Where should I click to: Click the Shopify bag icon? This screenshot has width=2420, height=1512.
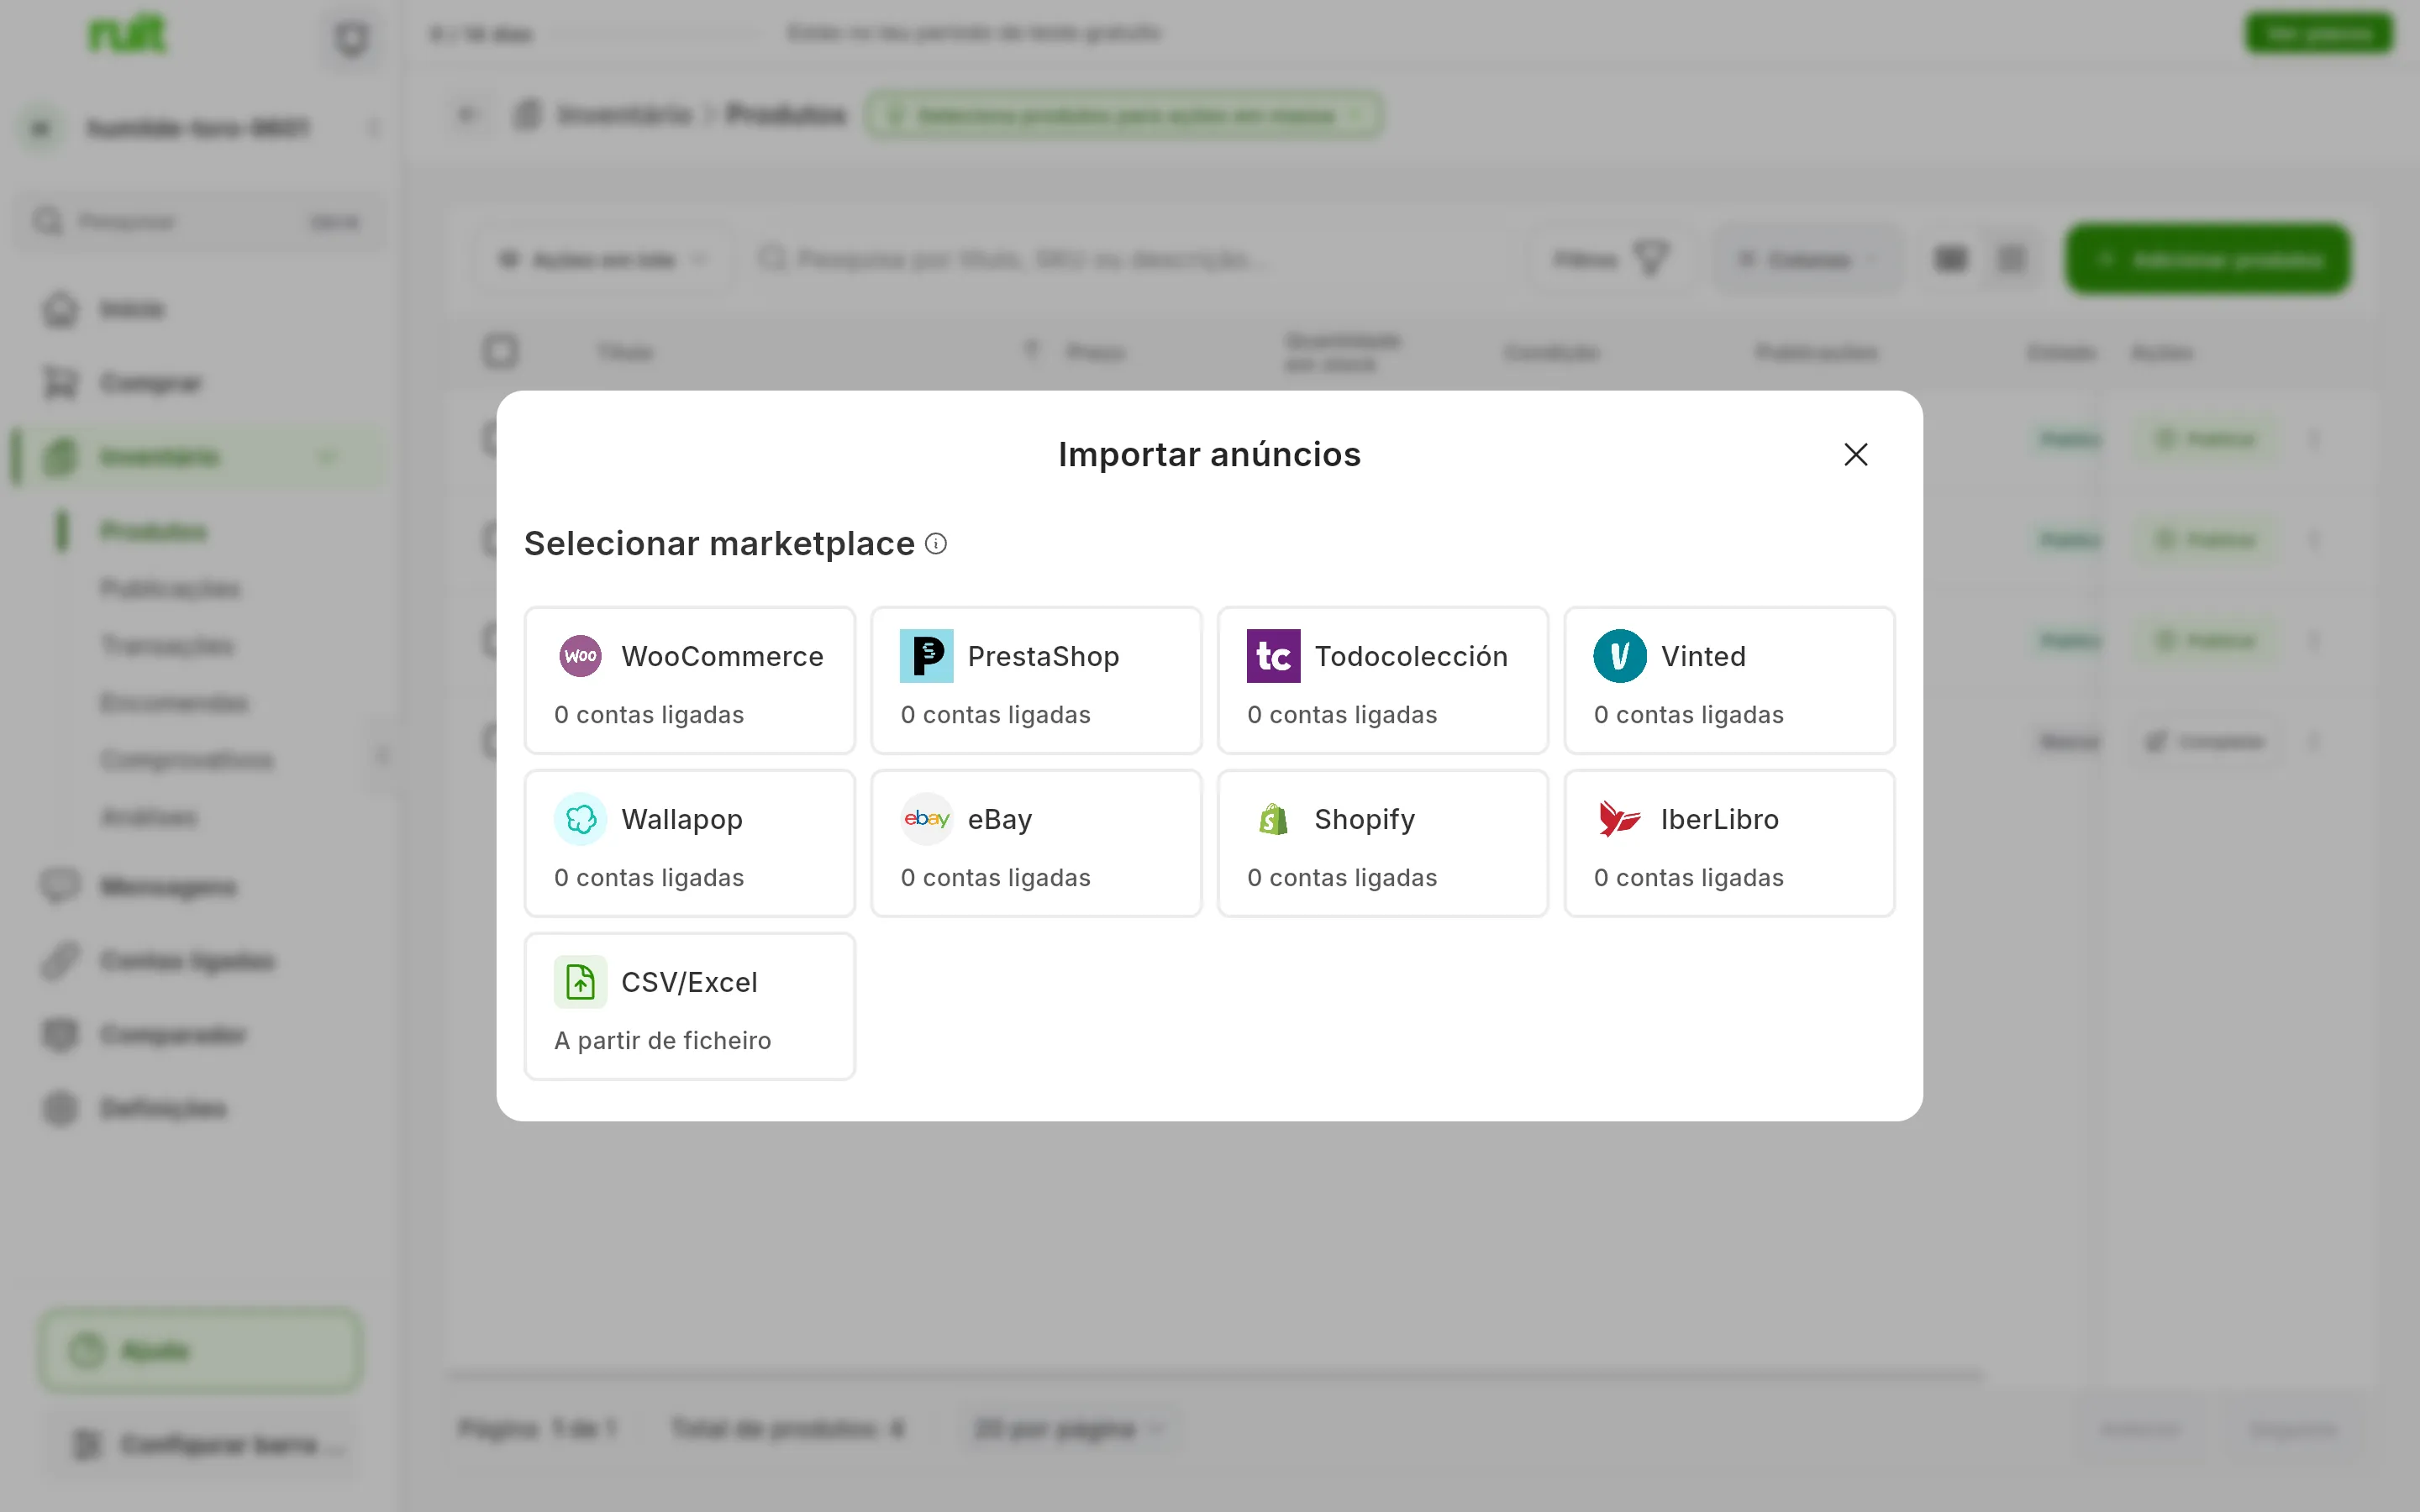1273,819
